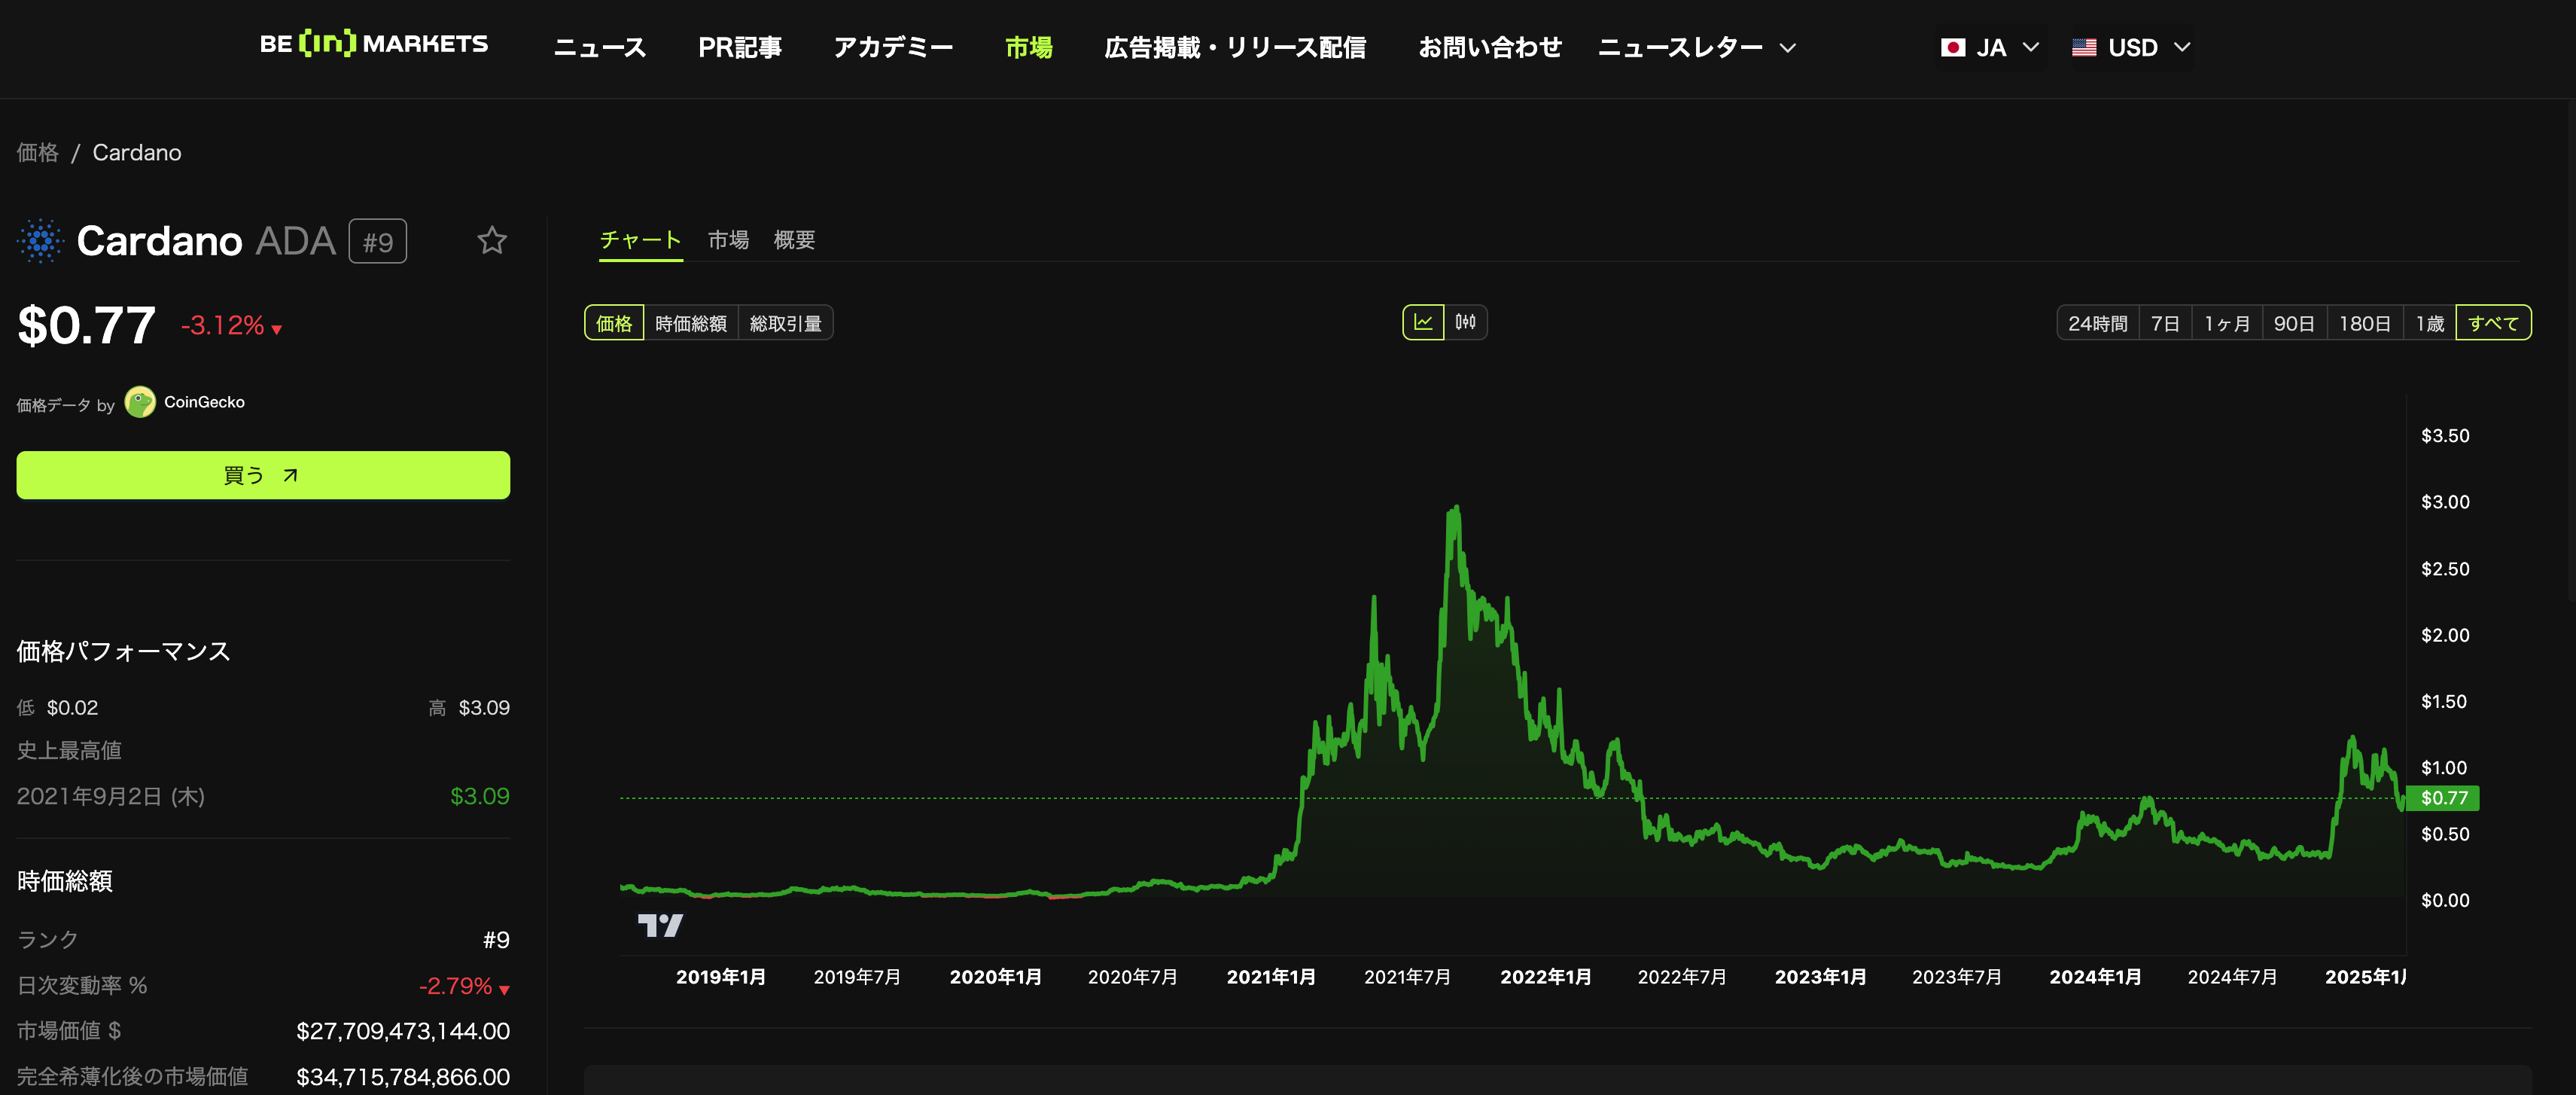The width and height of the screenshot is (2576, 1095).
Task: Click the 価格 breadcrumb link
Action: tap(37, 152)
